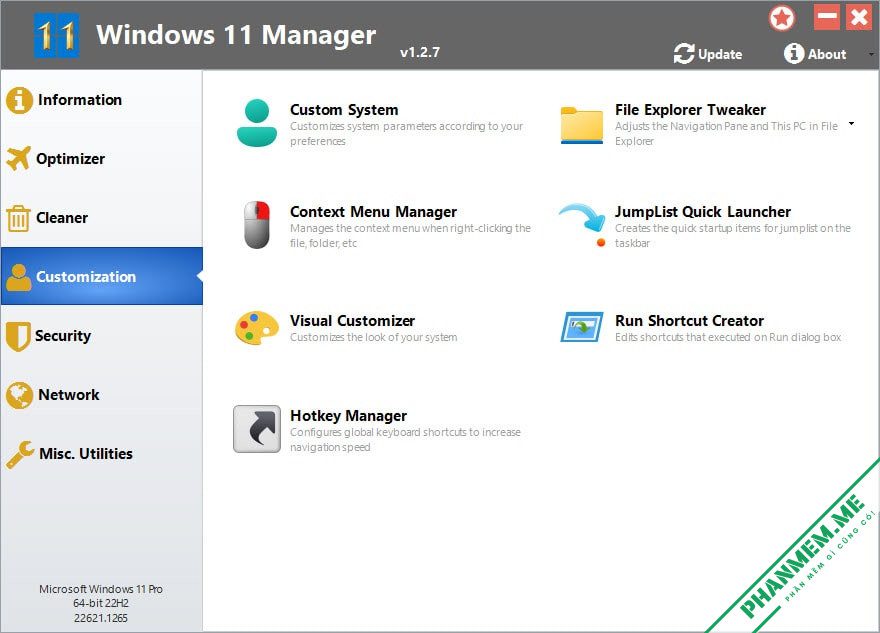Click 'Customizes the look of your system' description
The image size is (880, 633).
[373, 337]
